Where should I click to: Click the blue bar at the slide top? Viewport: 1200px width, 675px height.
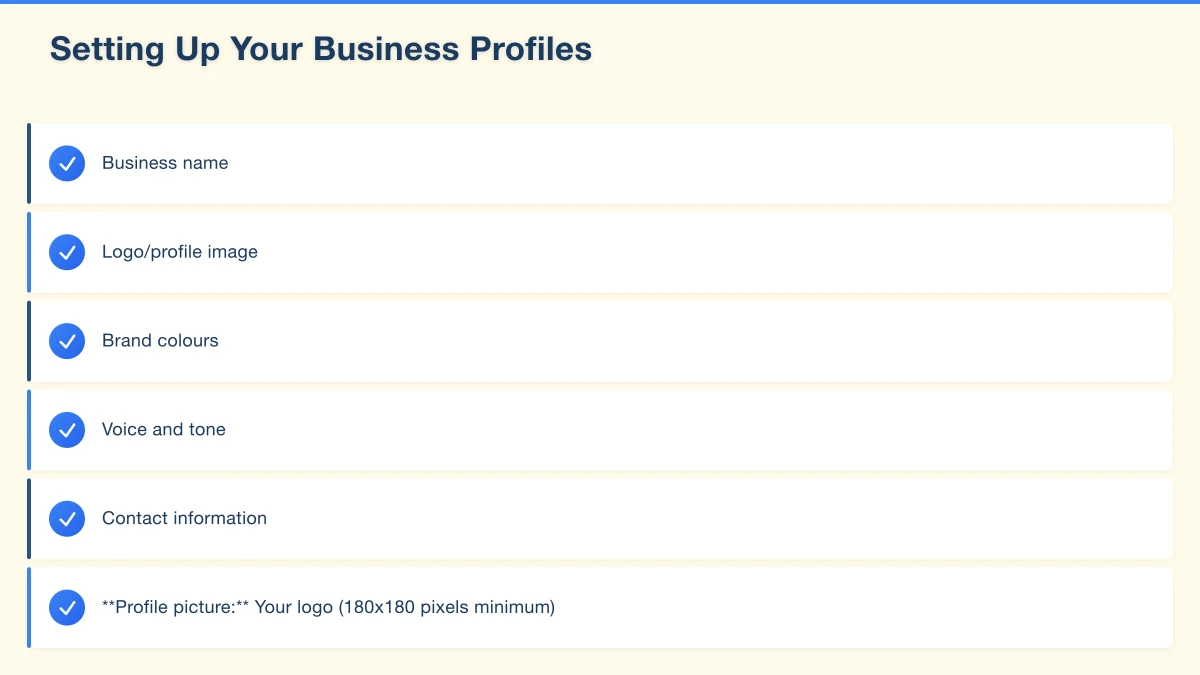click(x=600, y=2)
